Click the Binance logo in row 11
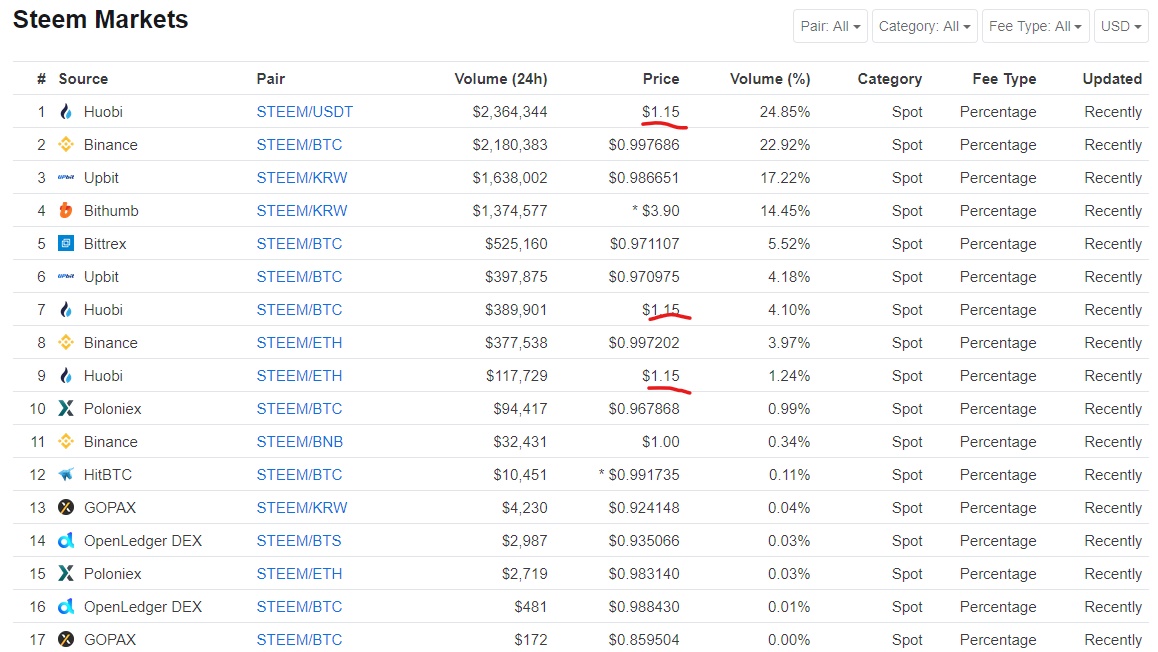Screen dimensions: 1158x652 coord(66,442)
